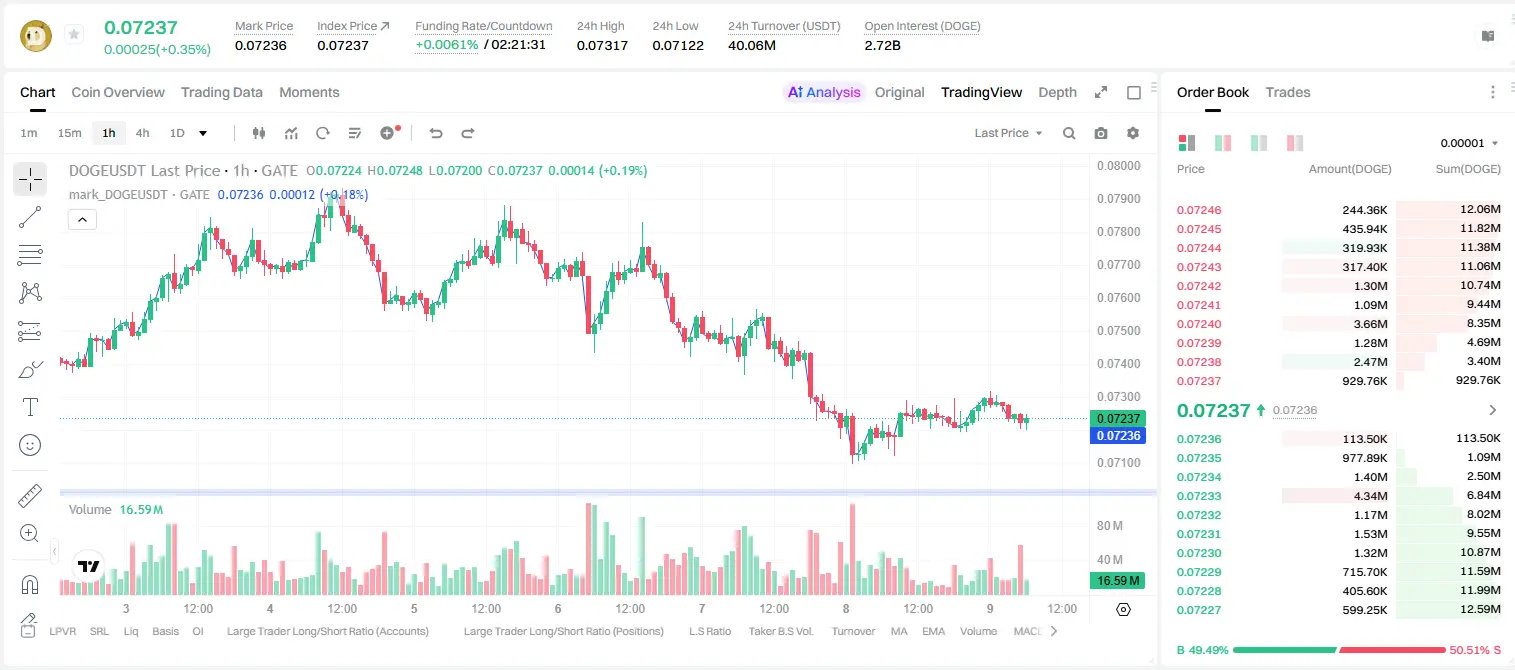The image size is (1515, 670).
Task: Take a chart snapshot with camera icon
Action: point(1101,133)
